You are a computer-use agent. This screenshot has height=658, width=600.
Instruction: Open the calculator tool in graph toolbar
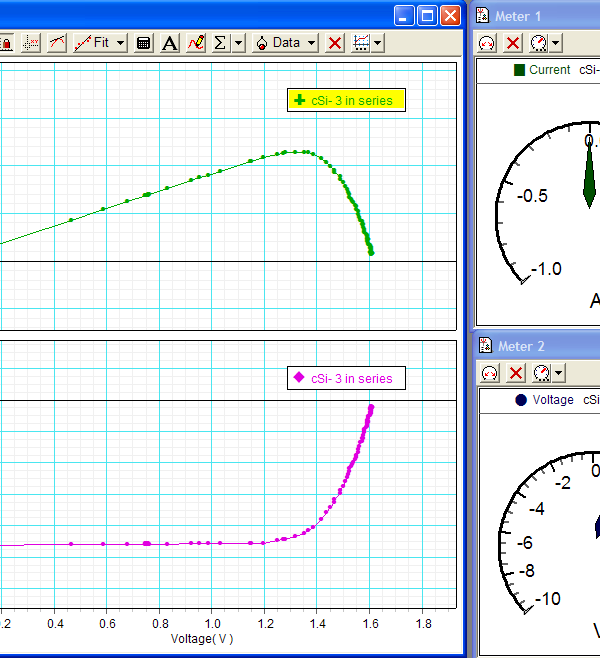click(144, 43)
